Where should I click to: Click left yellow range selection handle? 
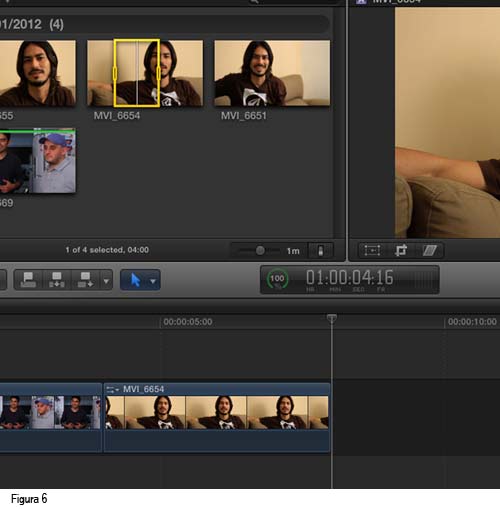(x=115, y=73)
